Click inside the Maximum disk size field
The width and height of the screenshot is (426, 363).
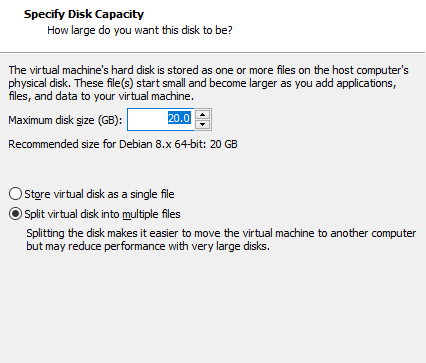tap(161, 119)
